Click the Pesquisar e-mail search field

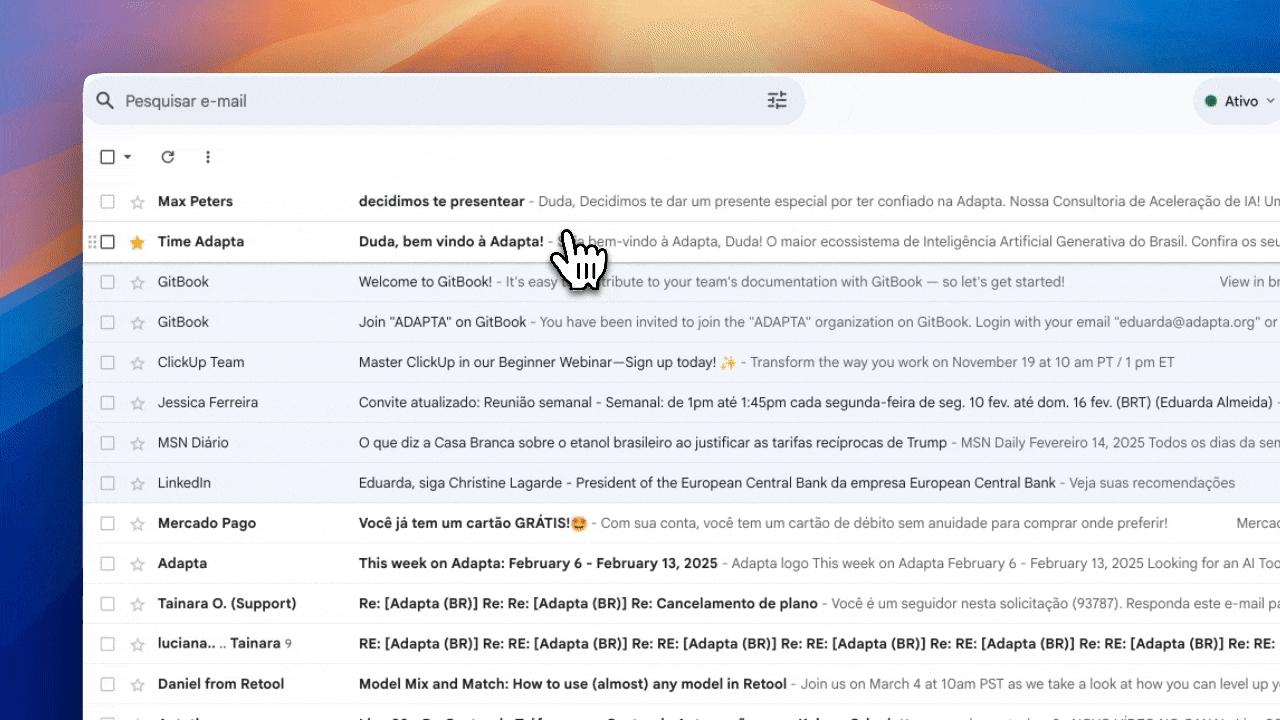(400, 101)
